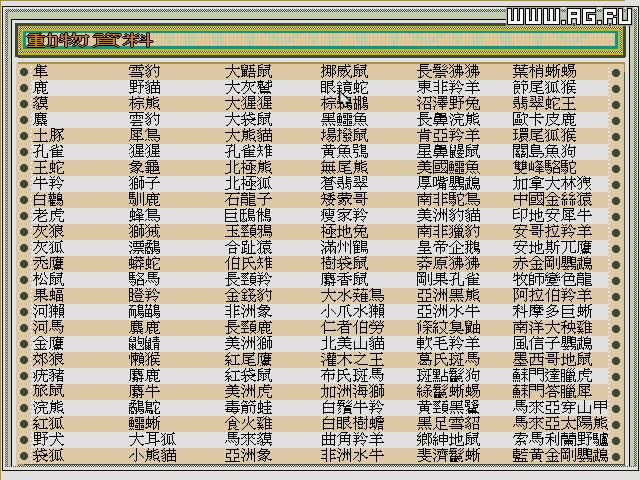
Task: Click the 美洲獅 entry
Action: coord(248,343)
